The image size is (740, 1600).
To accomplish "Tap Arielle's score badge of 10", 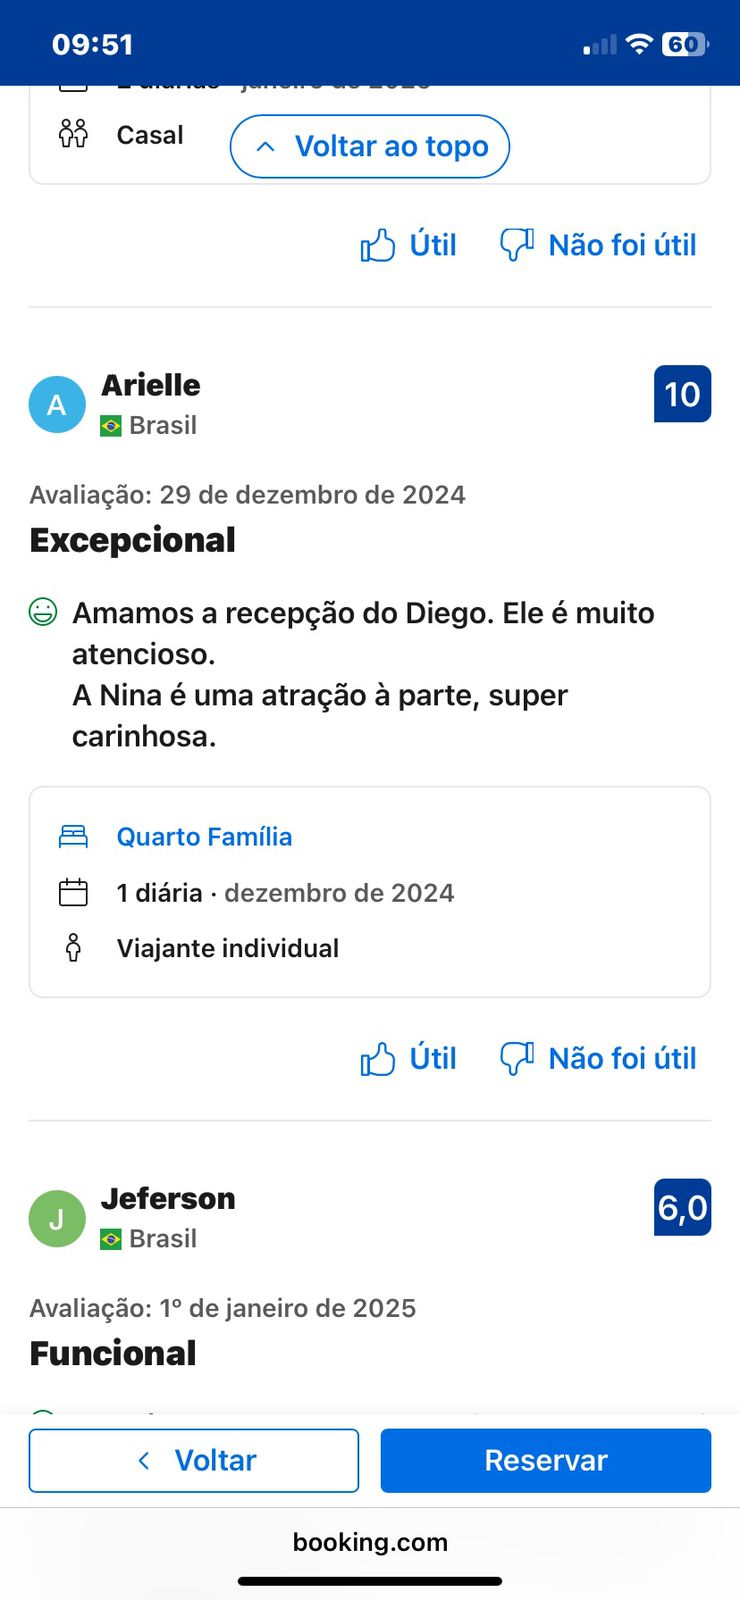I will (x=682, y=394).
